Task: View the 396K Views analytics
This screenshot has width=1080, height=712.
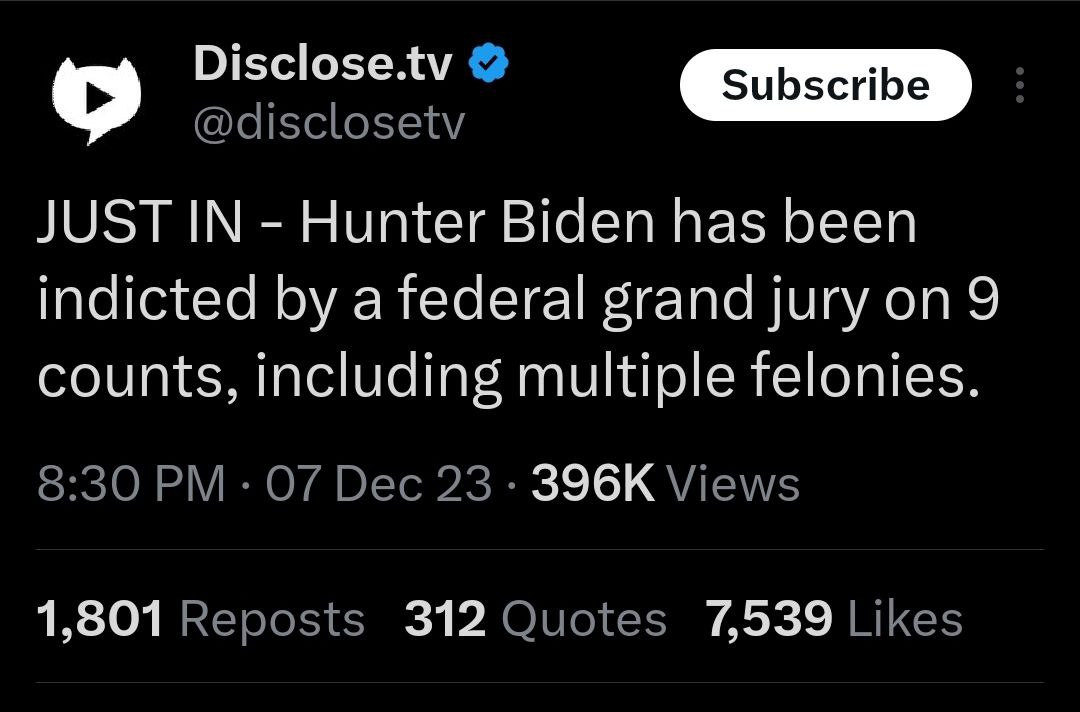Action: click(x=665, y=484)
